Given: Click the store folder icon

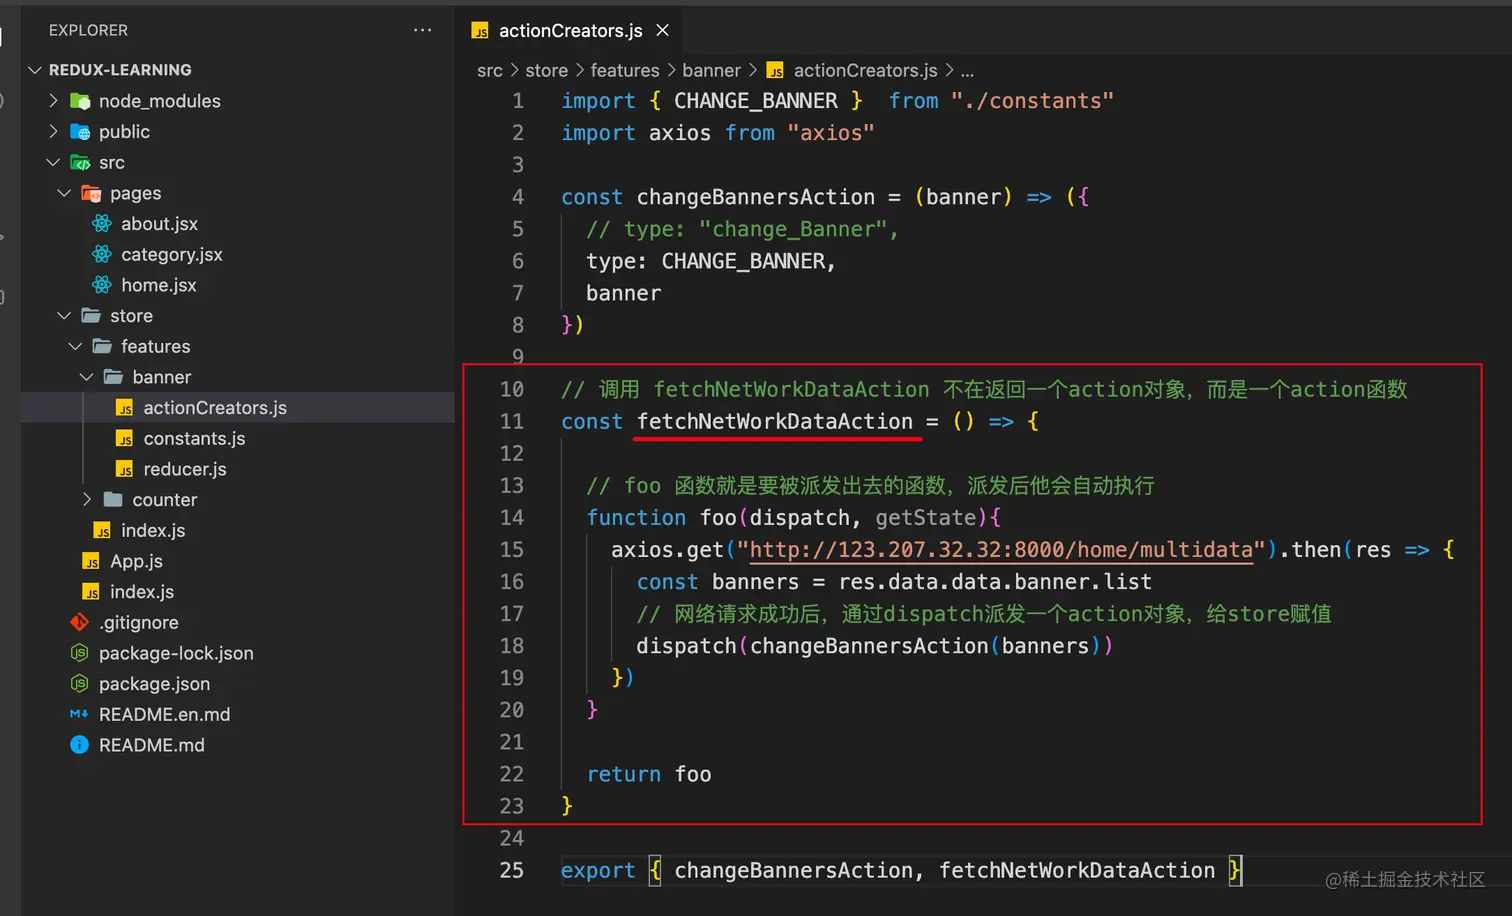Looking at the screenshot, I should (x=91, y=315).
